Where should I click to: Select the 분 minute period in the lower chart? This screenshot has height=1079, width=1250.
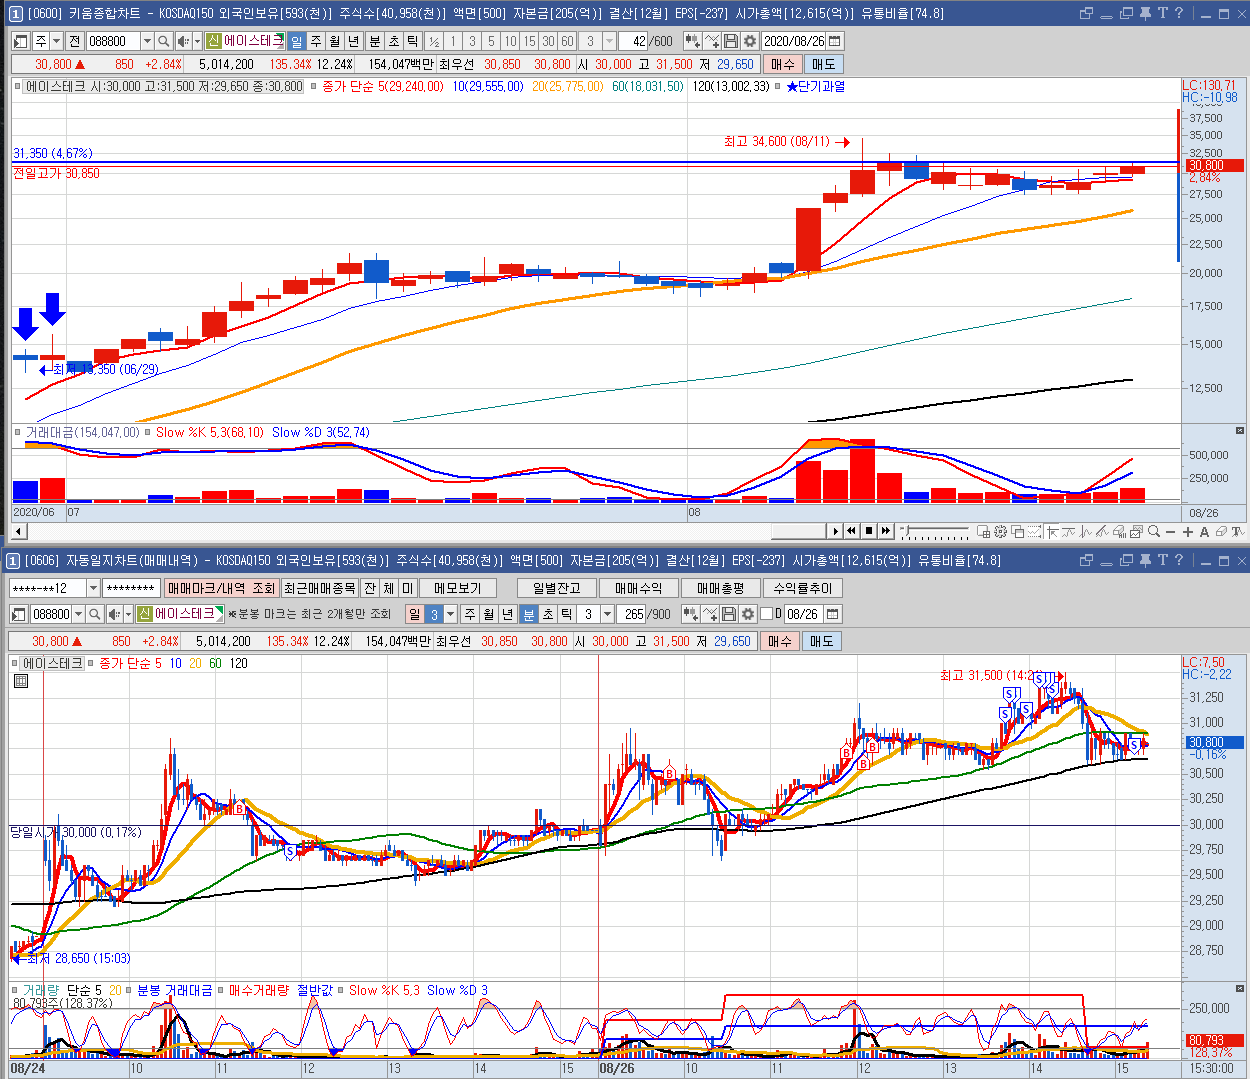(x=529, y=614)
